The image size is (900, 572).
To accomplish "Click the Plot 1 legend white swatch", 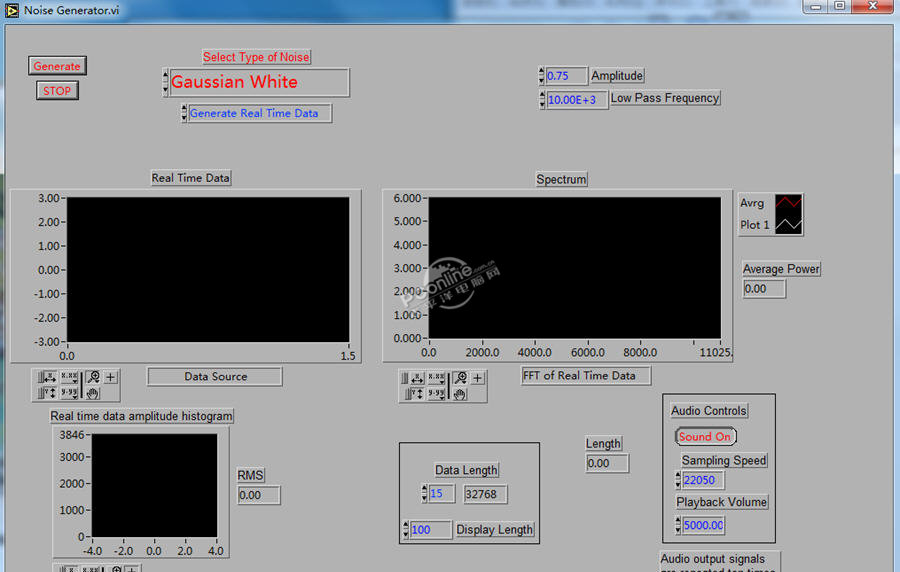I will pyautogui.click(x=789, y=225).
